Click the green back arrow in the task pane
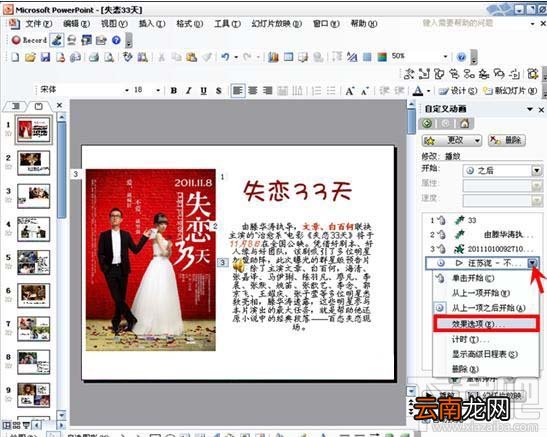Screen dimensions: 547x437 pyautogui.click(x=427, y=123)
